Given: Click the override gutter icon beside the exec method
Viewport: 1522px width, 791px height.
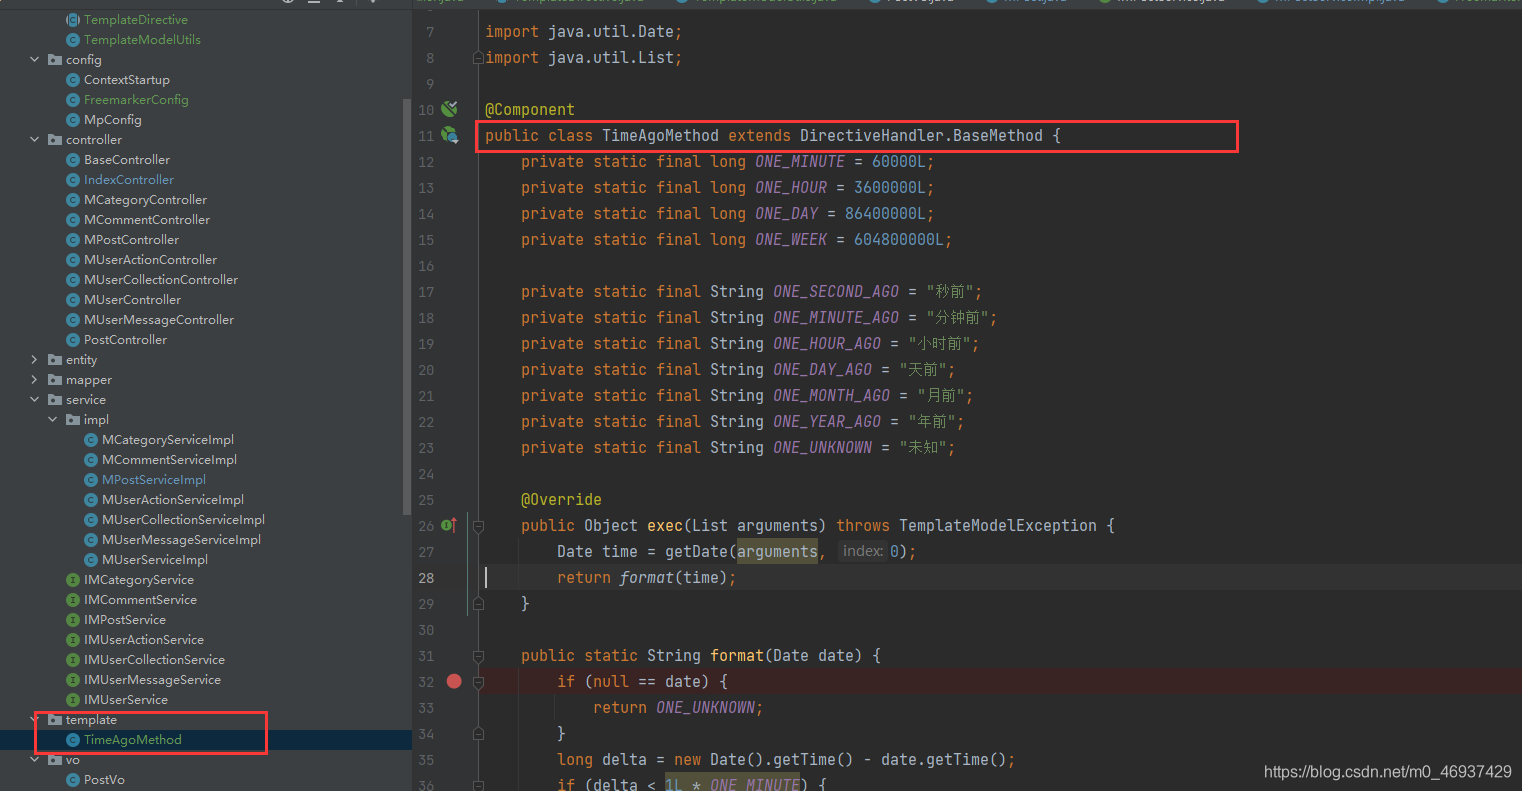Looking at the screenshot, I should pyautogui.click(x=450, y=525).
